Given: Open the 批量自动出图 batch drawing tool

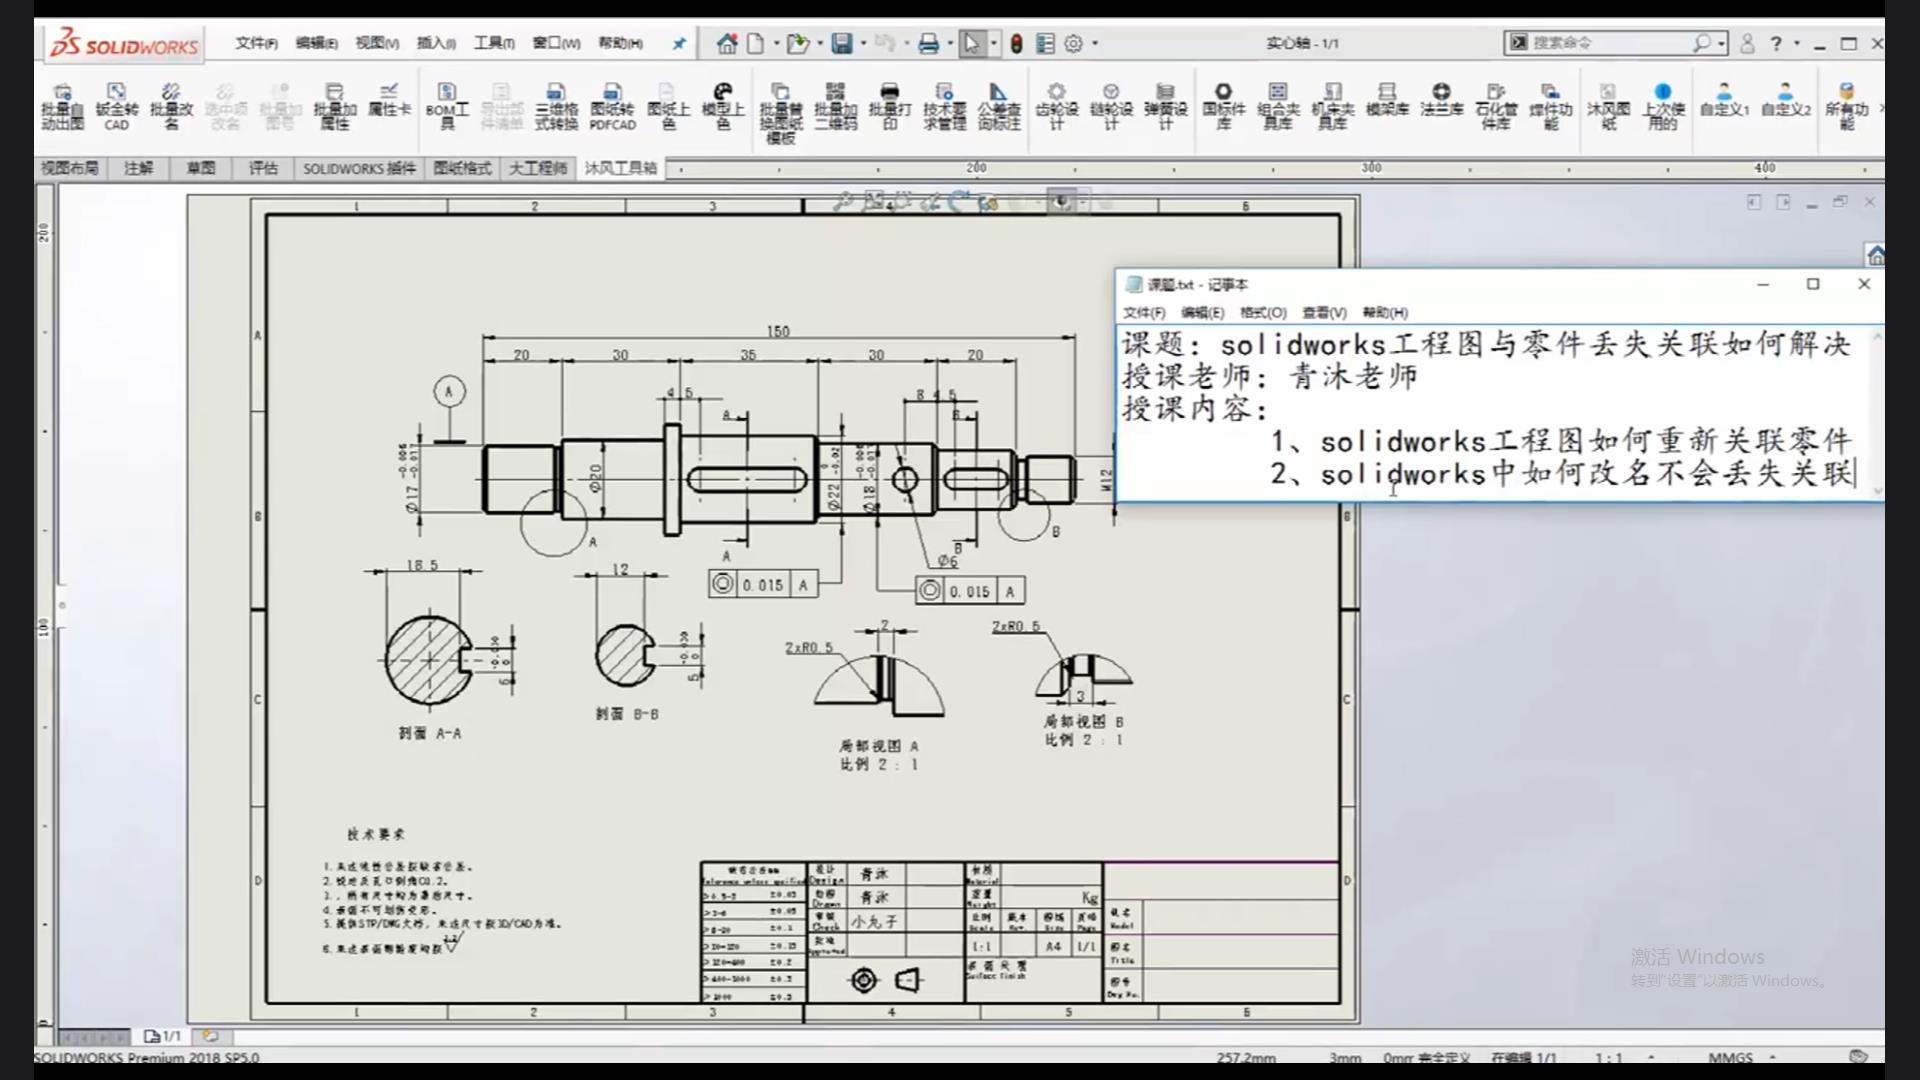Looking at the screenshot, I should point(62,107).
